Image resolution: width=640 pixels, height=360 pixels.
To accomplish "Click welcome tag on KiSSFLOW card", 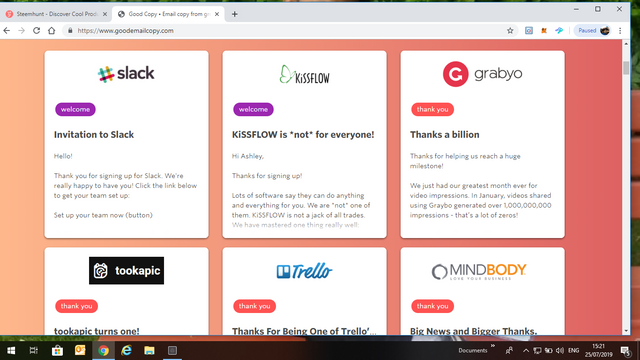I will pos(253,109).
